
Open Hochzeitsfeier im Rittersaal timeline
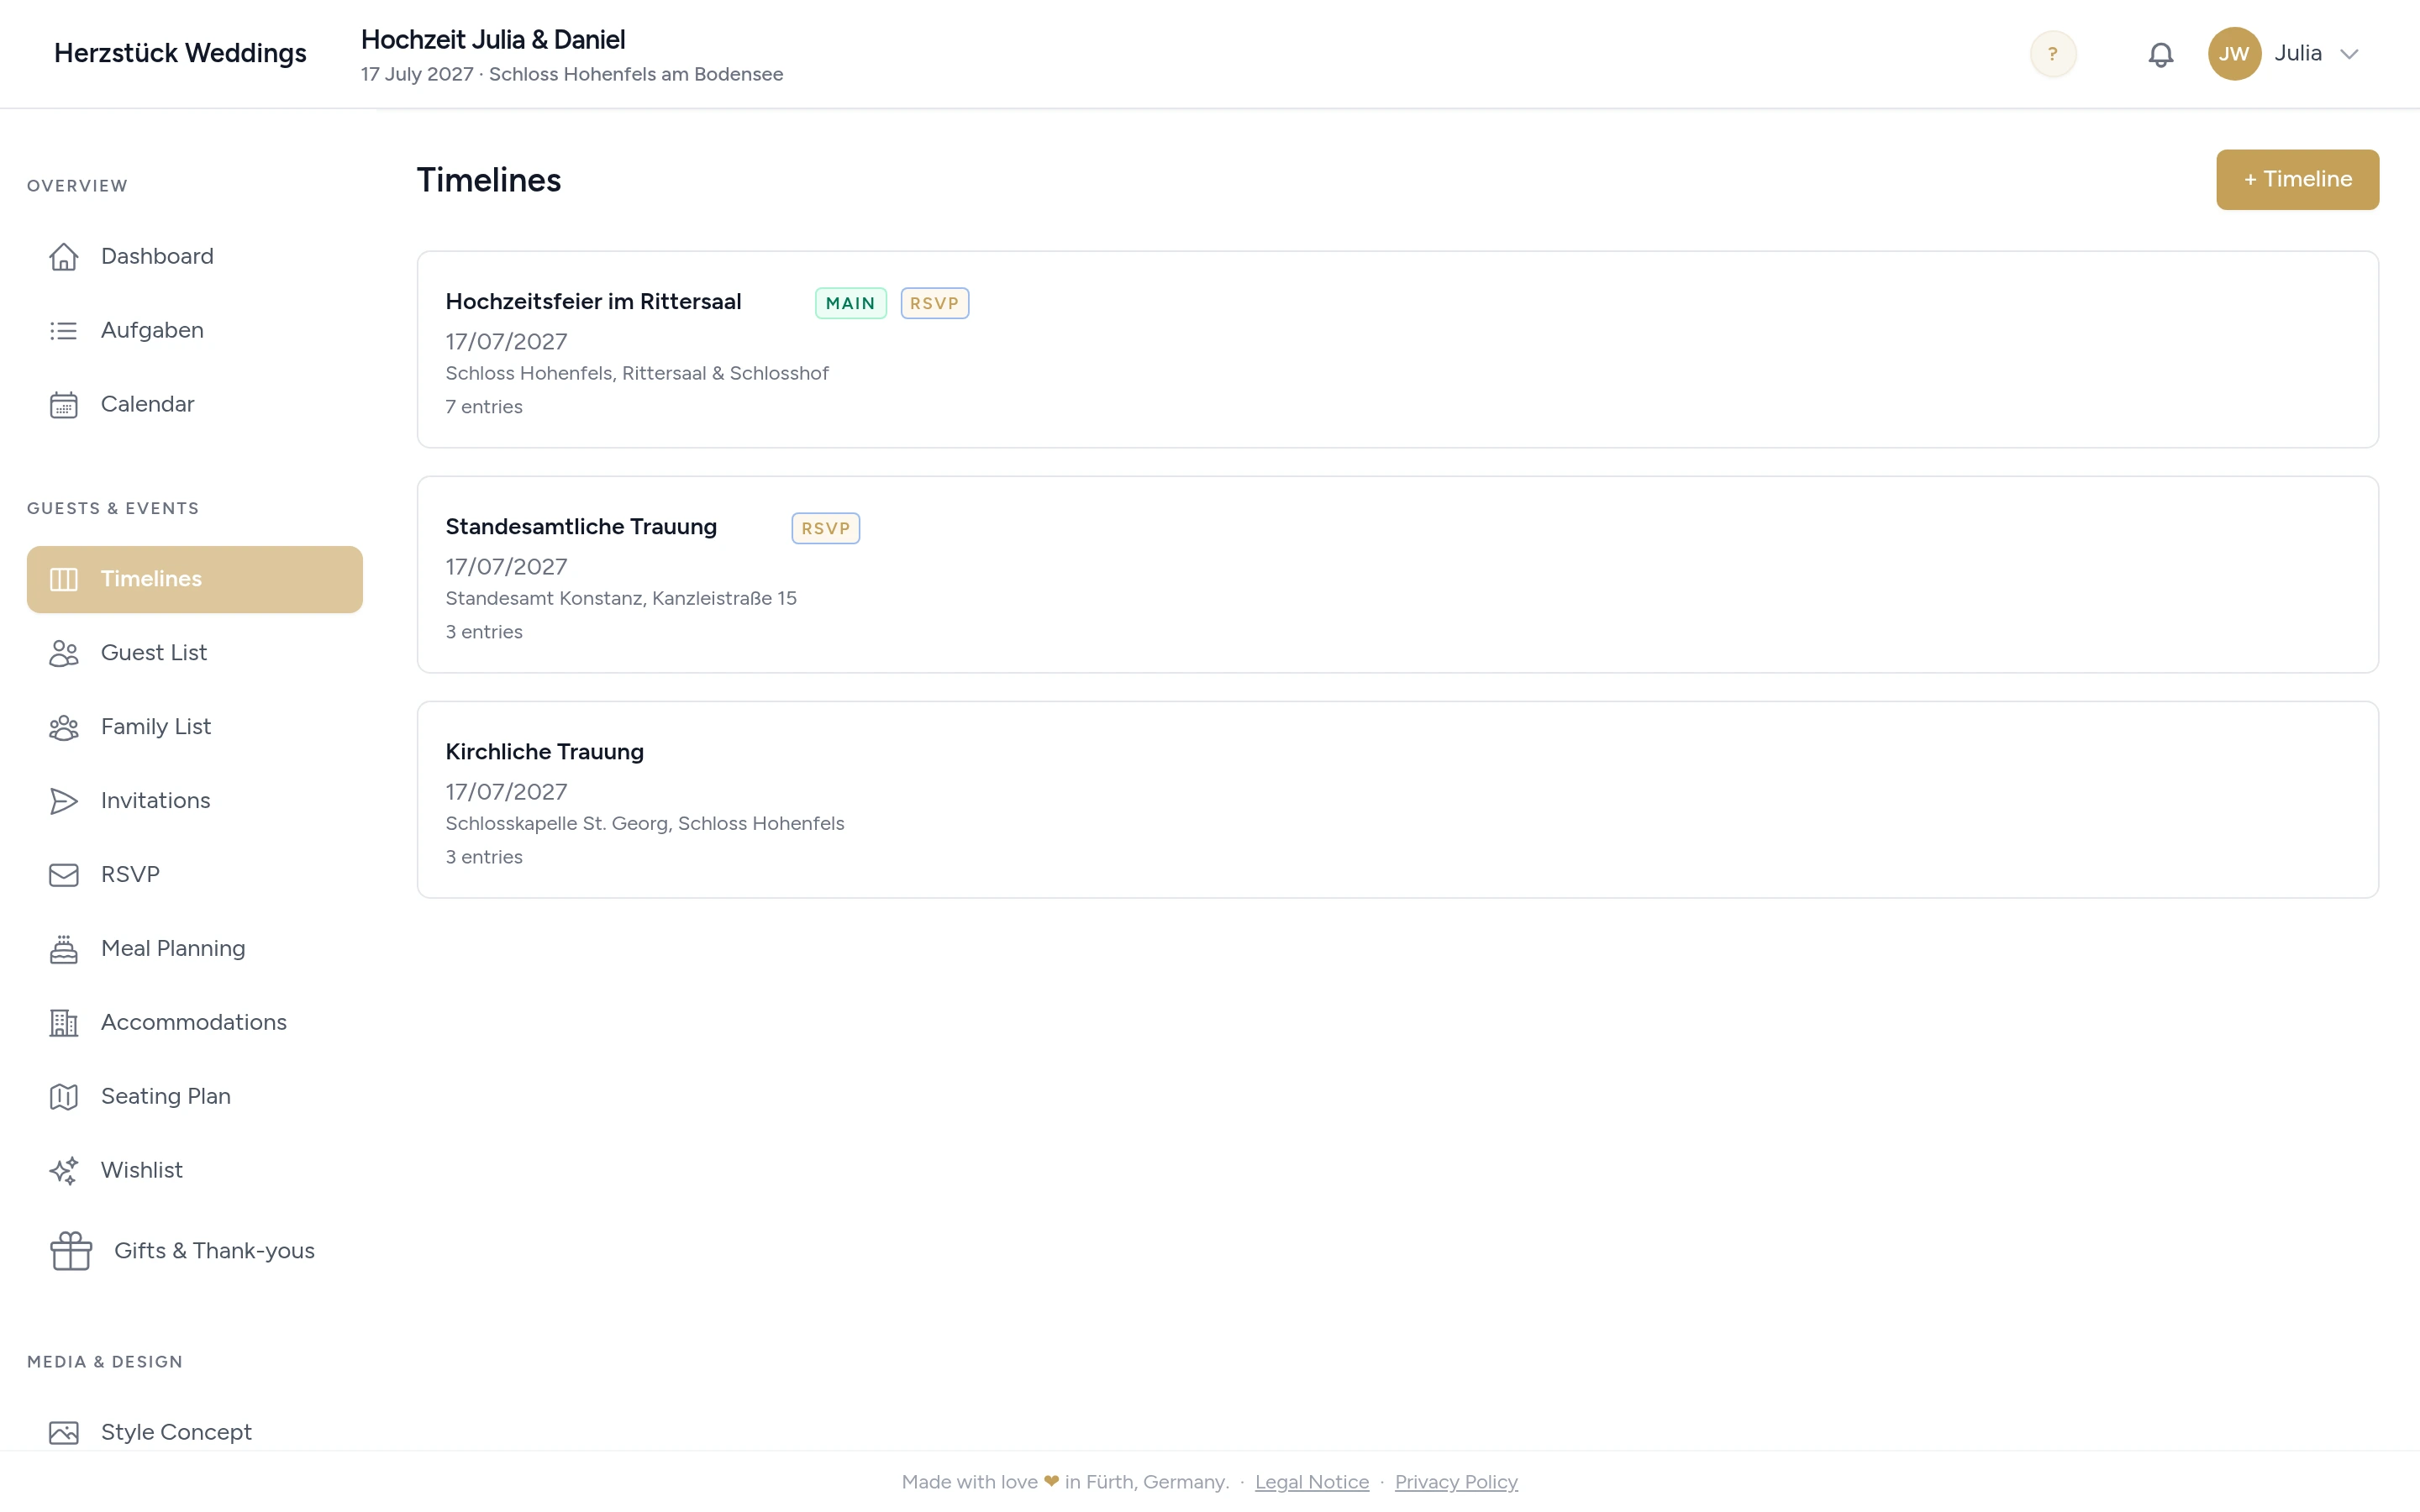point(1397,349)
